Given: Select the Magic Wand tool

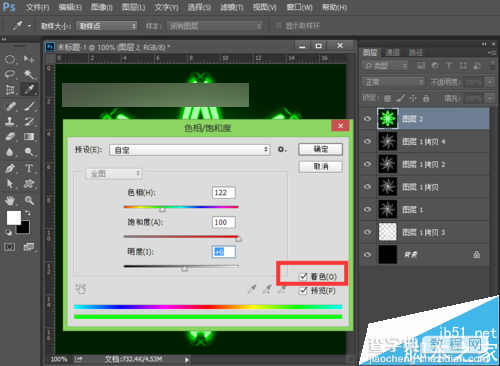Looking at the screenshot, I should [x=29, y=74].
